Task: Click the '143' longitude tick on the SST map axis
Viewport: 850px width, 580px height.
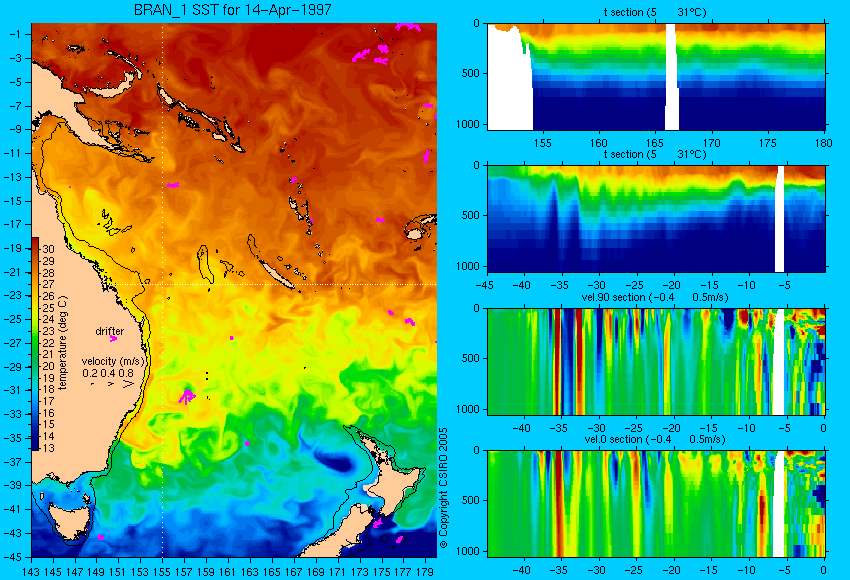Action: coord(31,571)
